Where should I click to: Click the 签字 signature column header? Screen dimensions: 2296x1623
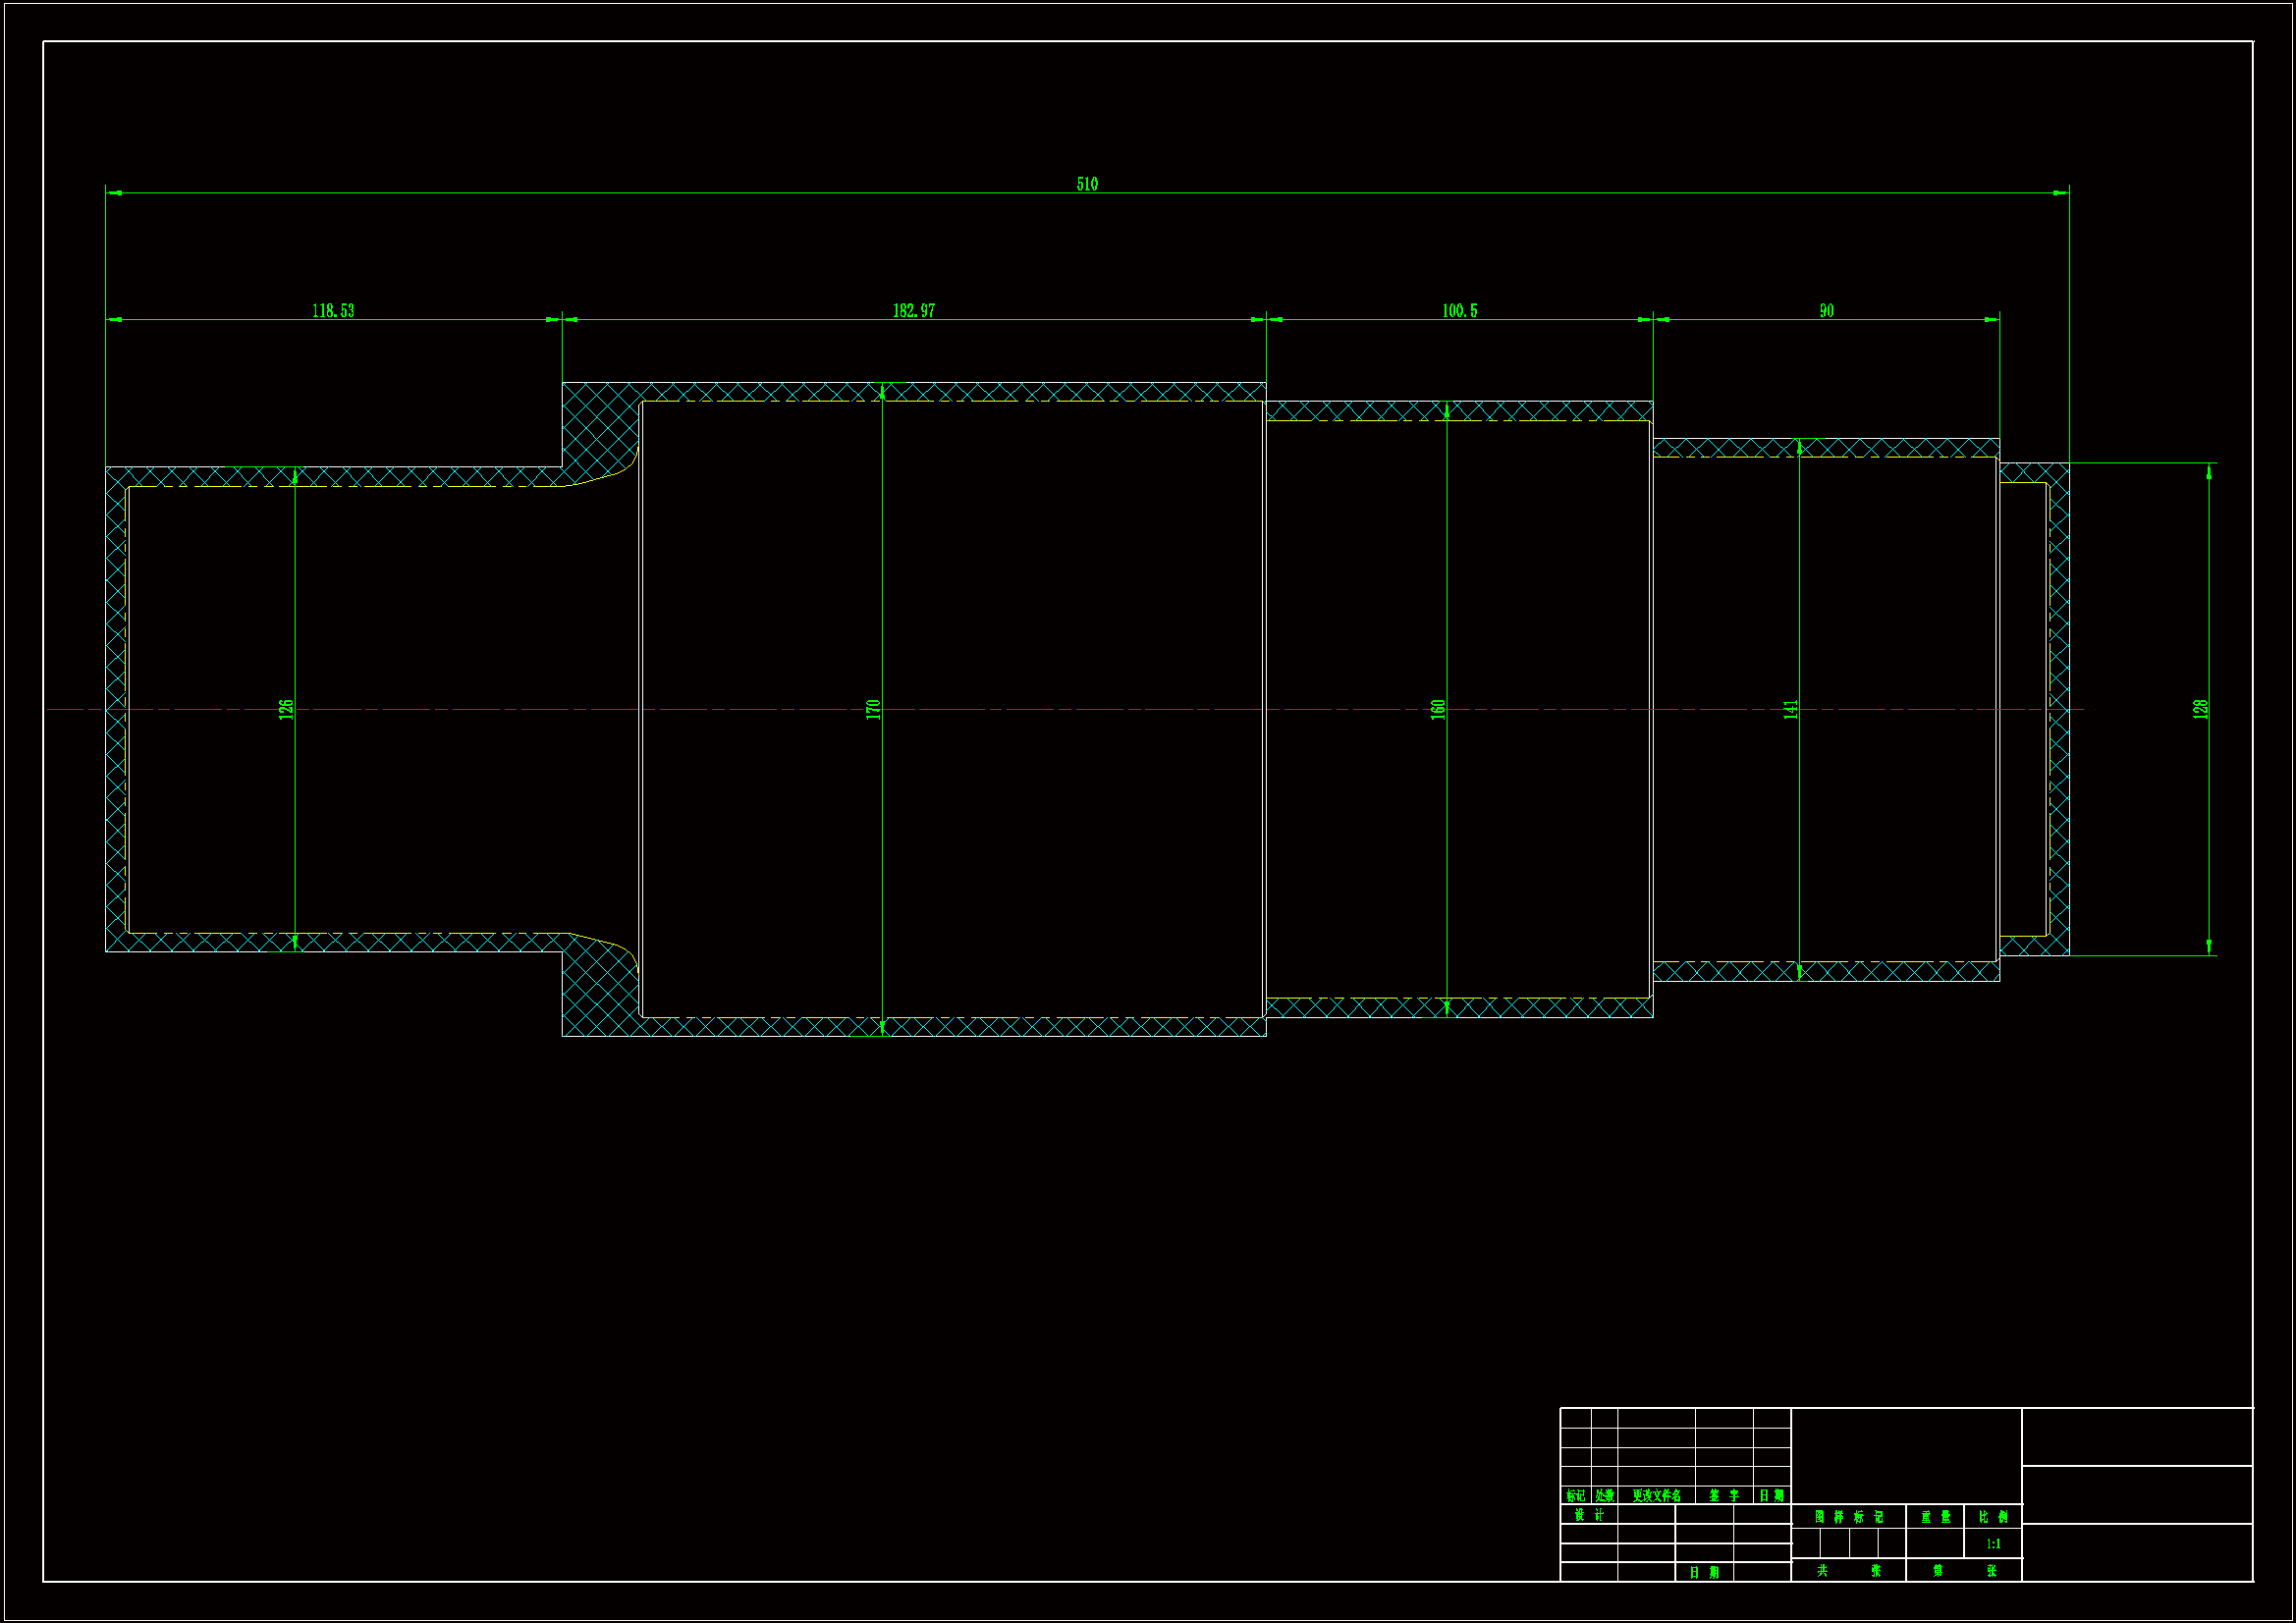click(1724, 1496)
